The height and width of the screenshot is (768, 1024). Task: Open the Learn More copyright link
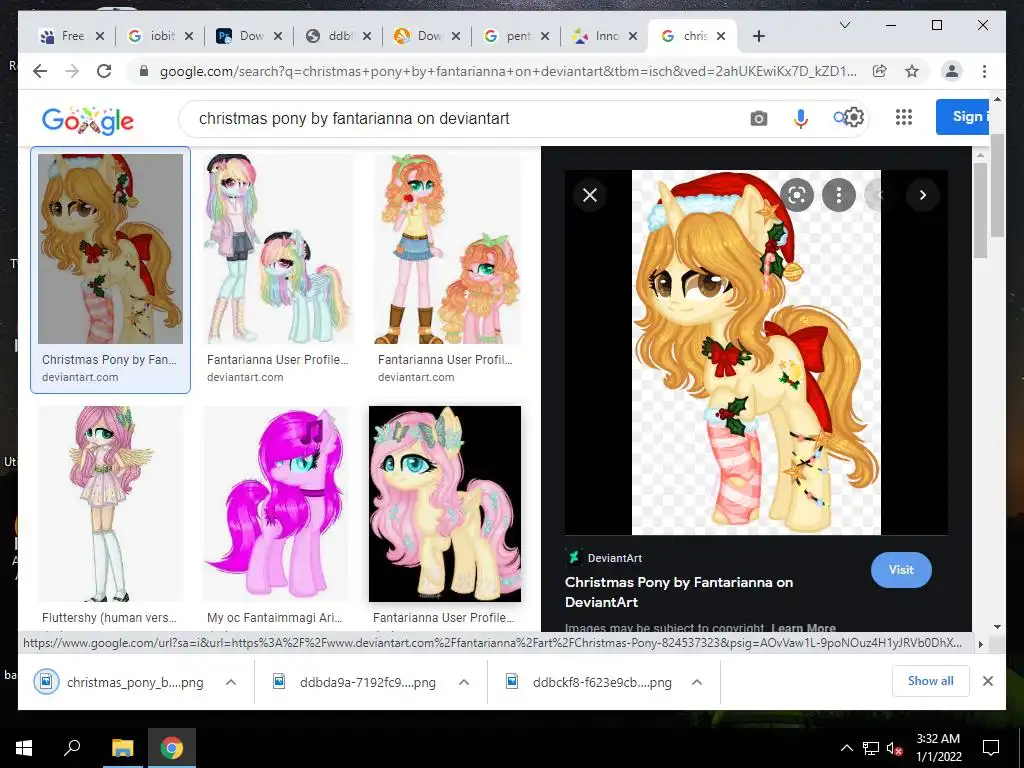[x=803, y=628]
